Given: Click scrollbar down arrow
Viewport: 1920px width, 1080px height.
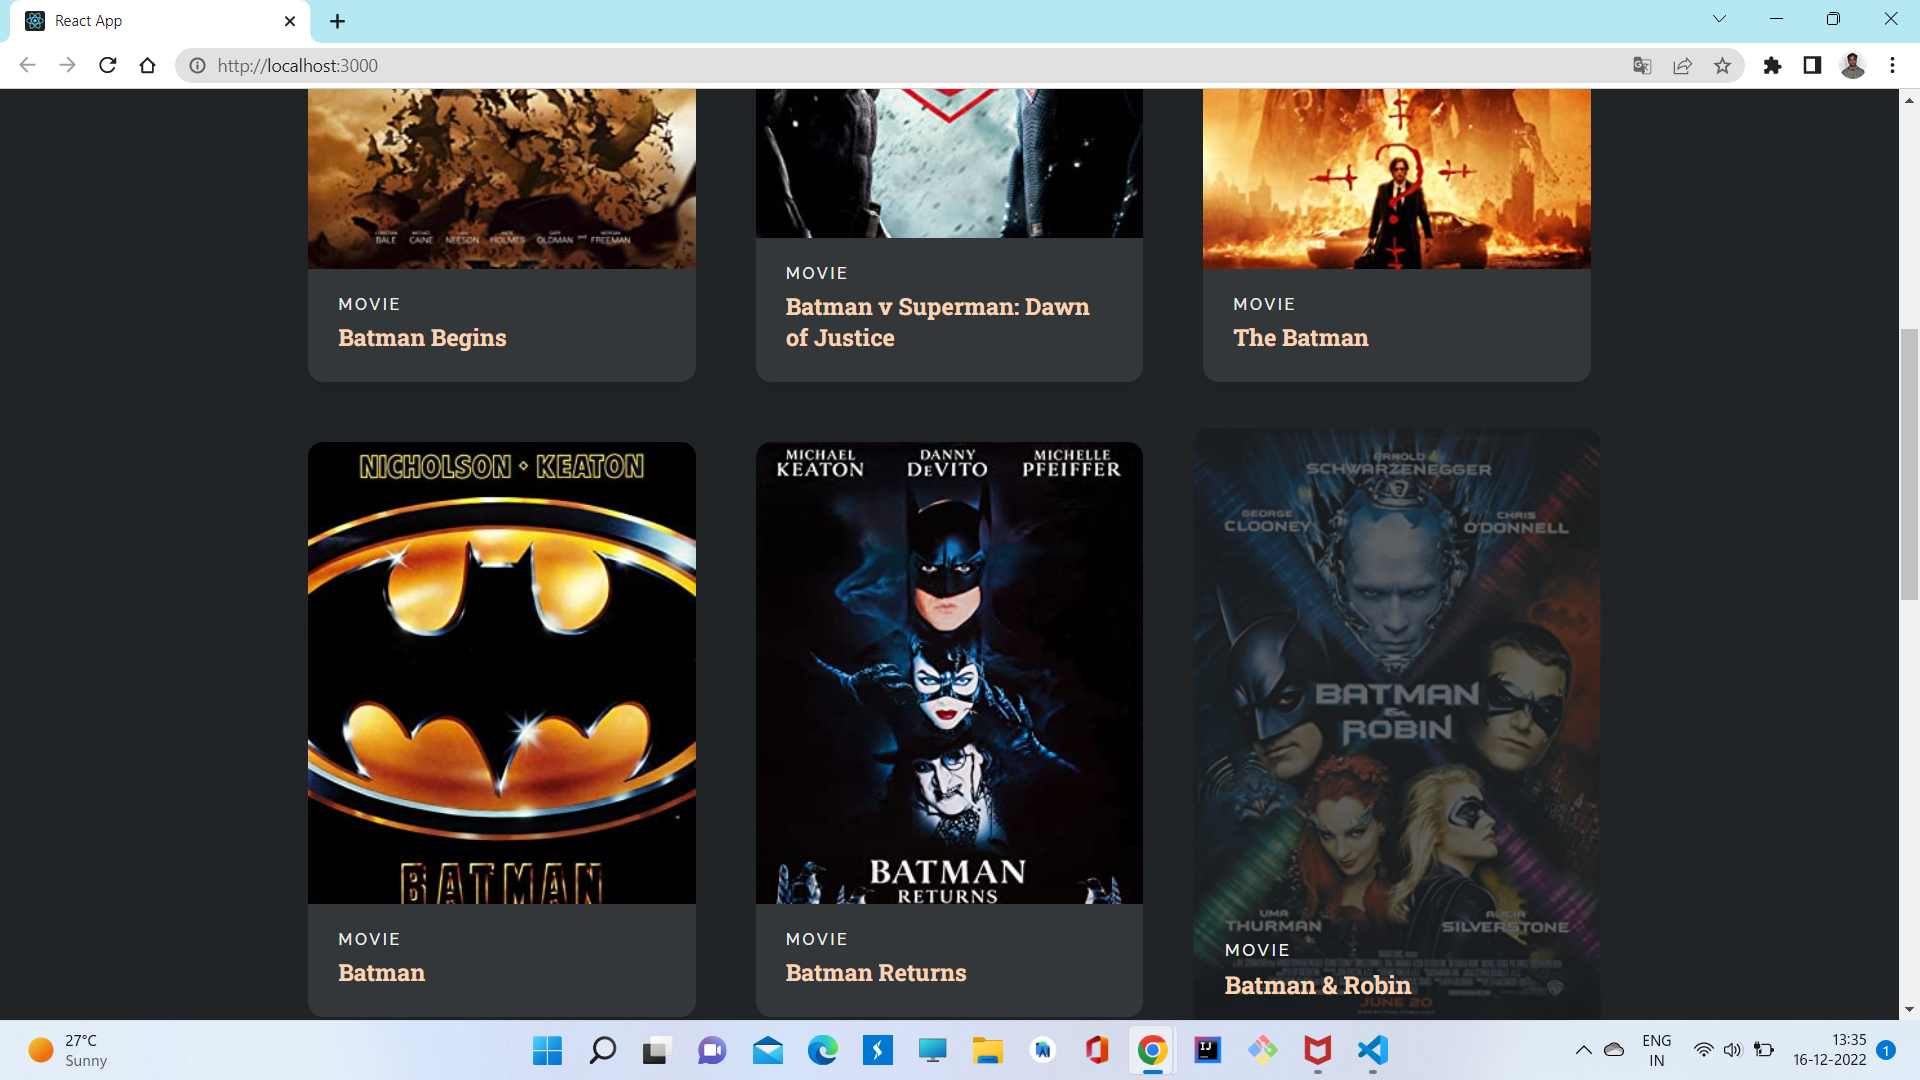Looking at the screenshot, I should (1909, 1009).
